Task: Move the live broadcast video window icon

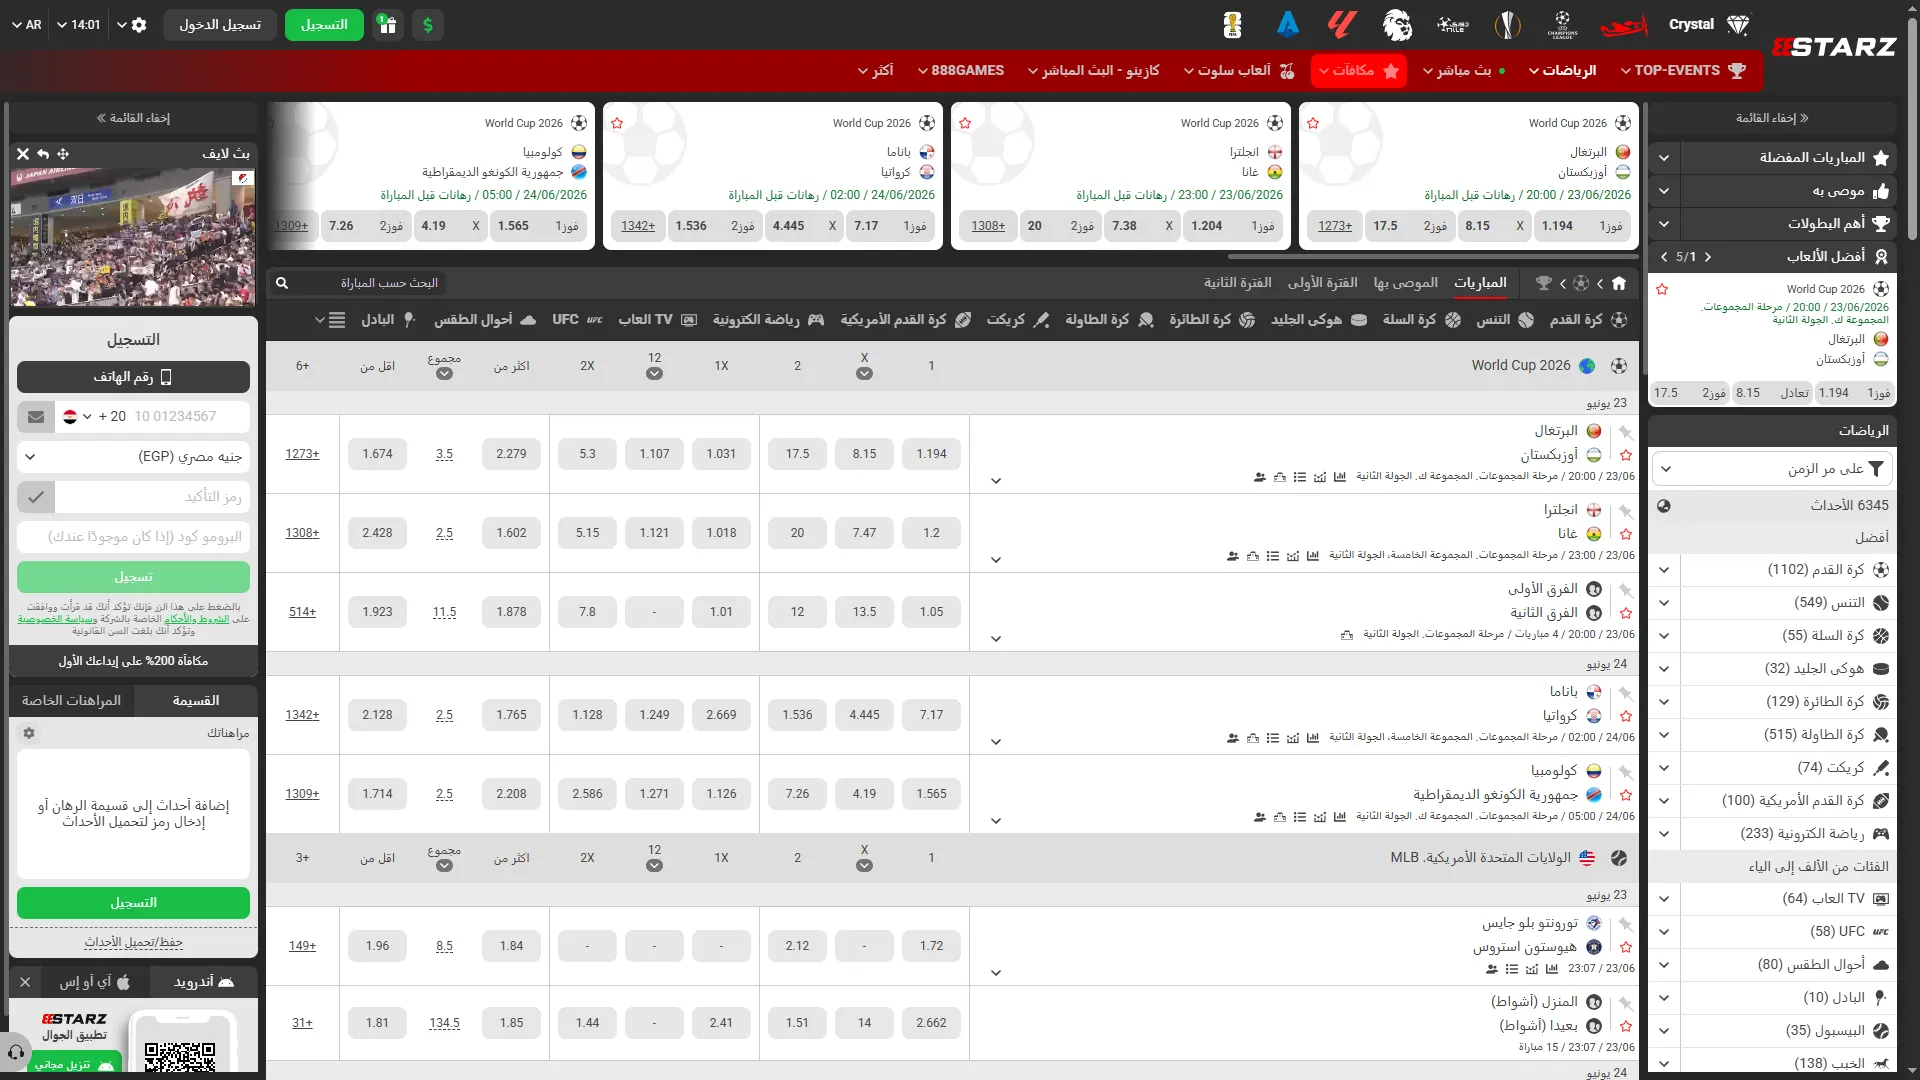Action: (x=63, y=154)
